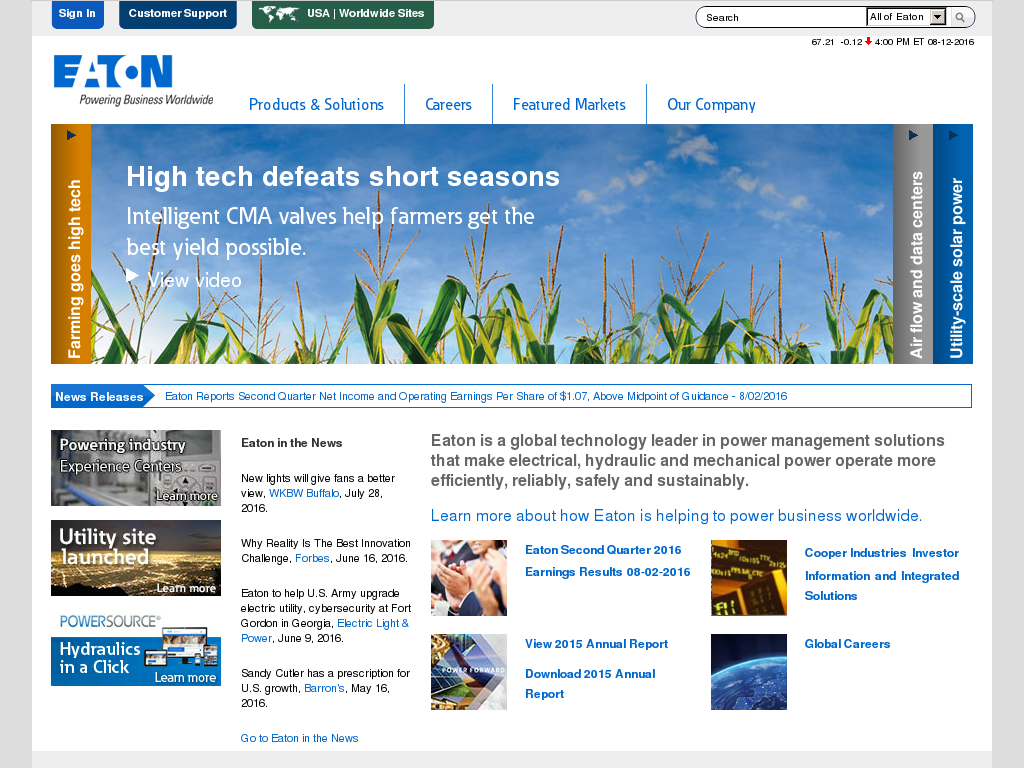Image resolution: width=1024 pixels, height=768 pixels.
Task: Click the View video link
Action: (194, 280)
